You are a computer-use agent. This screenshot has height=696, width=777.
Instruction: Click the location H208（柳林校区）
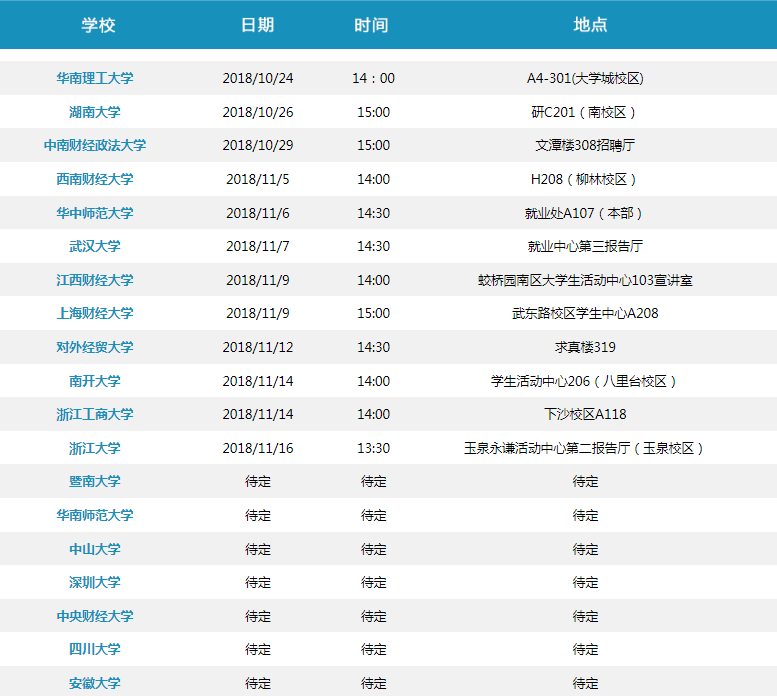click(x=585, y=179)
